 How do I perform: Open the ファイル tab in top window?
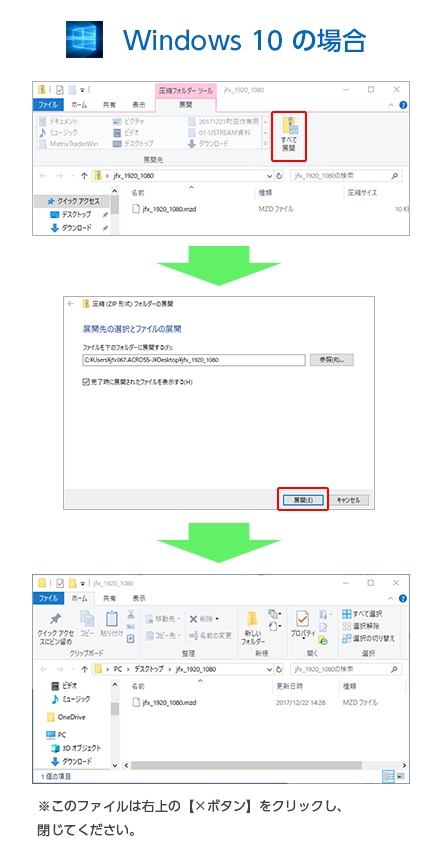coord(48,105)
